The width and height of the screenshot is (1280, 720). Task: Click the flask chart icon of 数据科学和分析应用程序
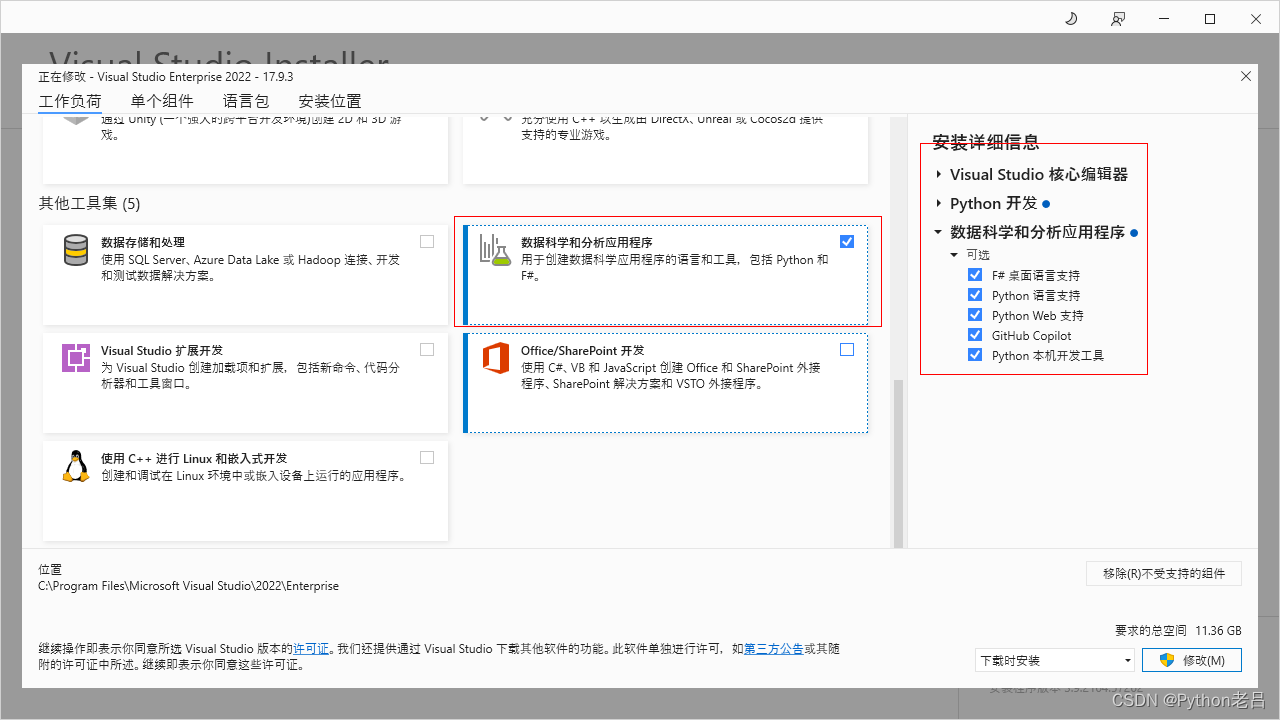coord(495,249)
